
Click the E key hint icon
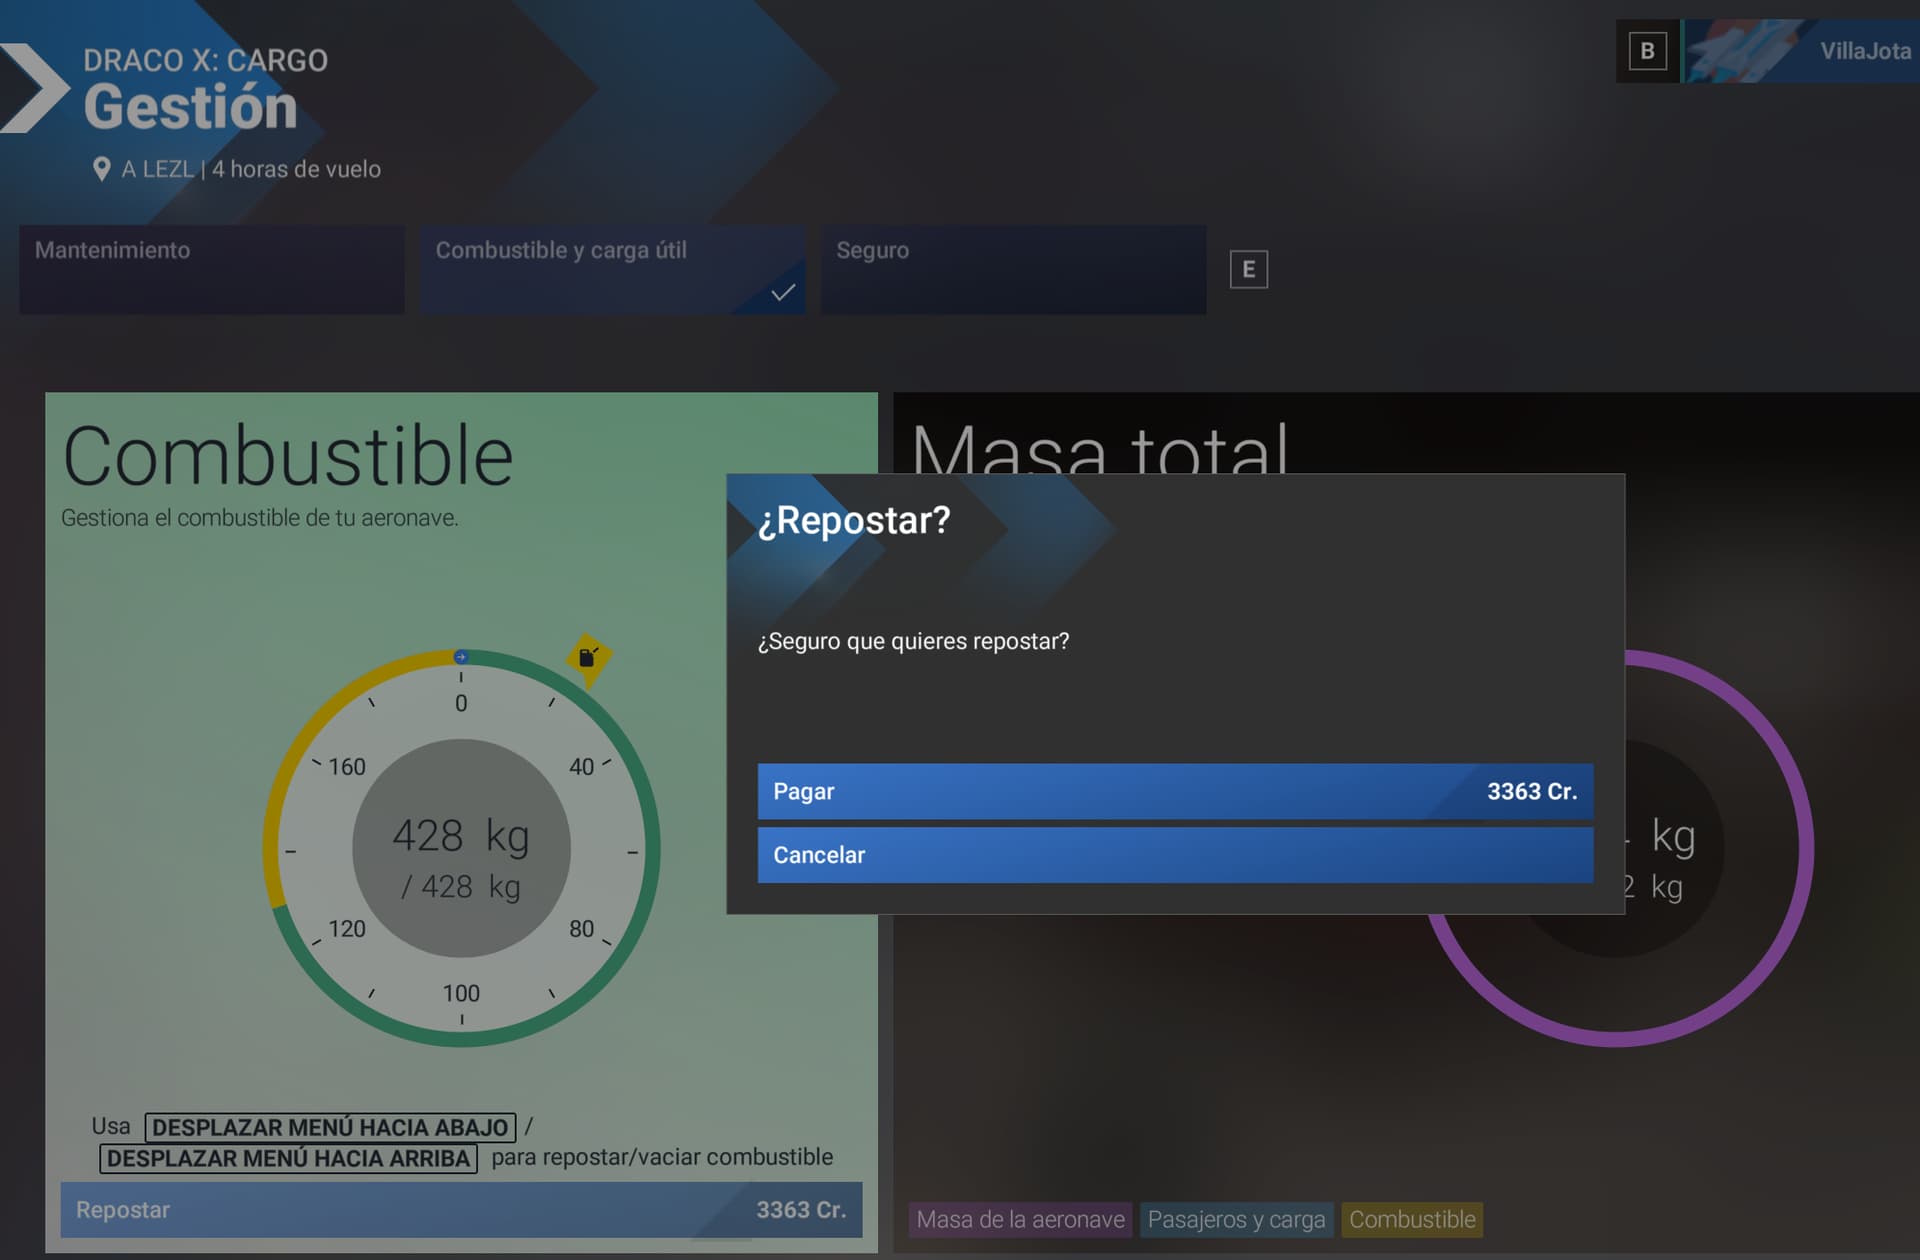tap(1248, 269)
